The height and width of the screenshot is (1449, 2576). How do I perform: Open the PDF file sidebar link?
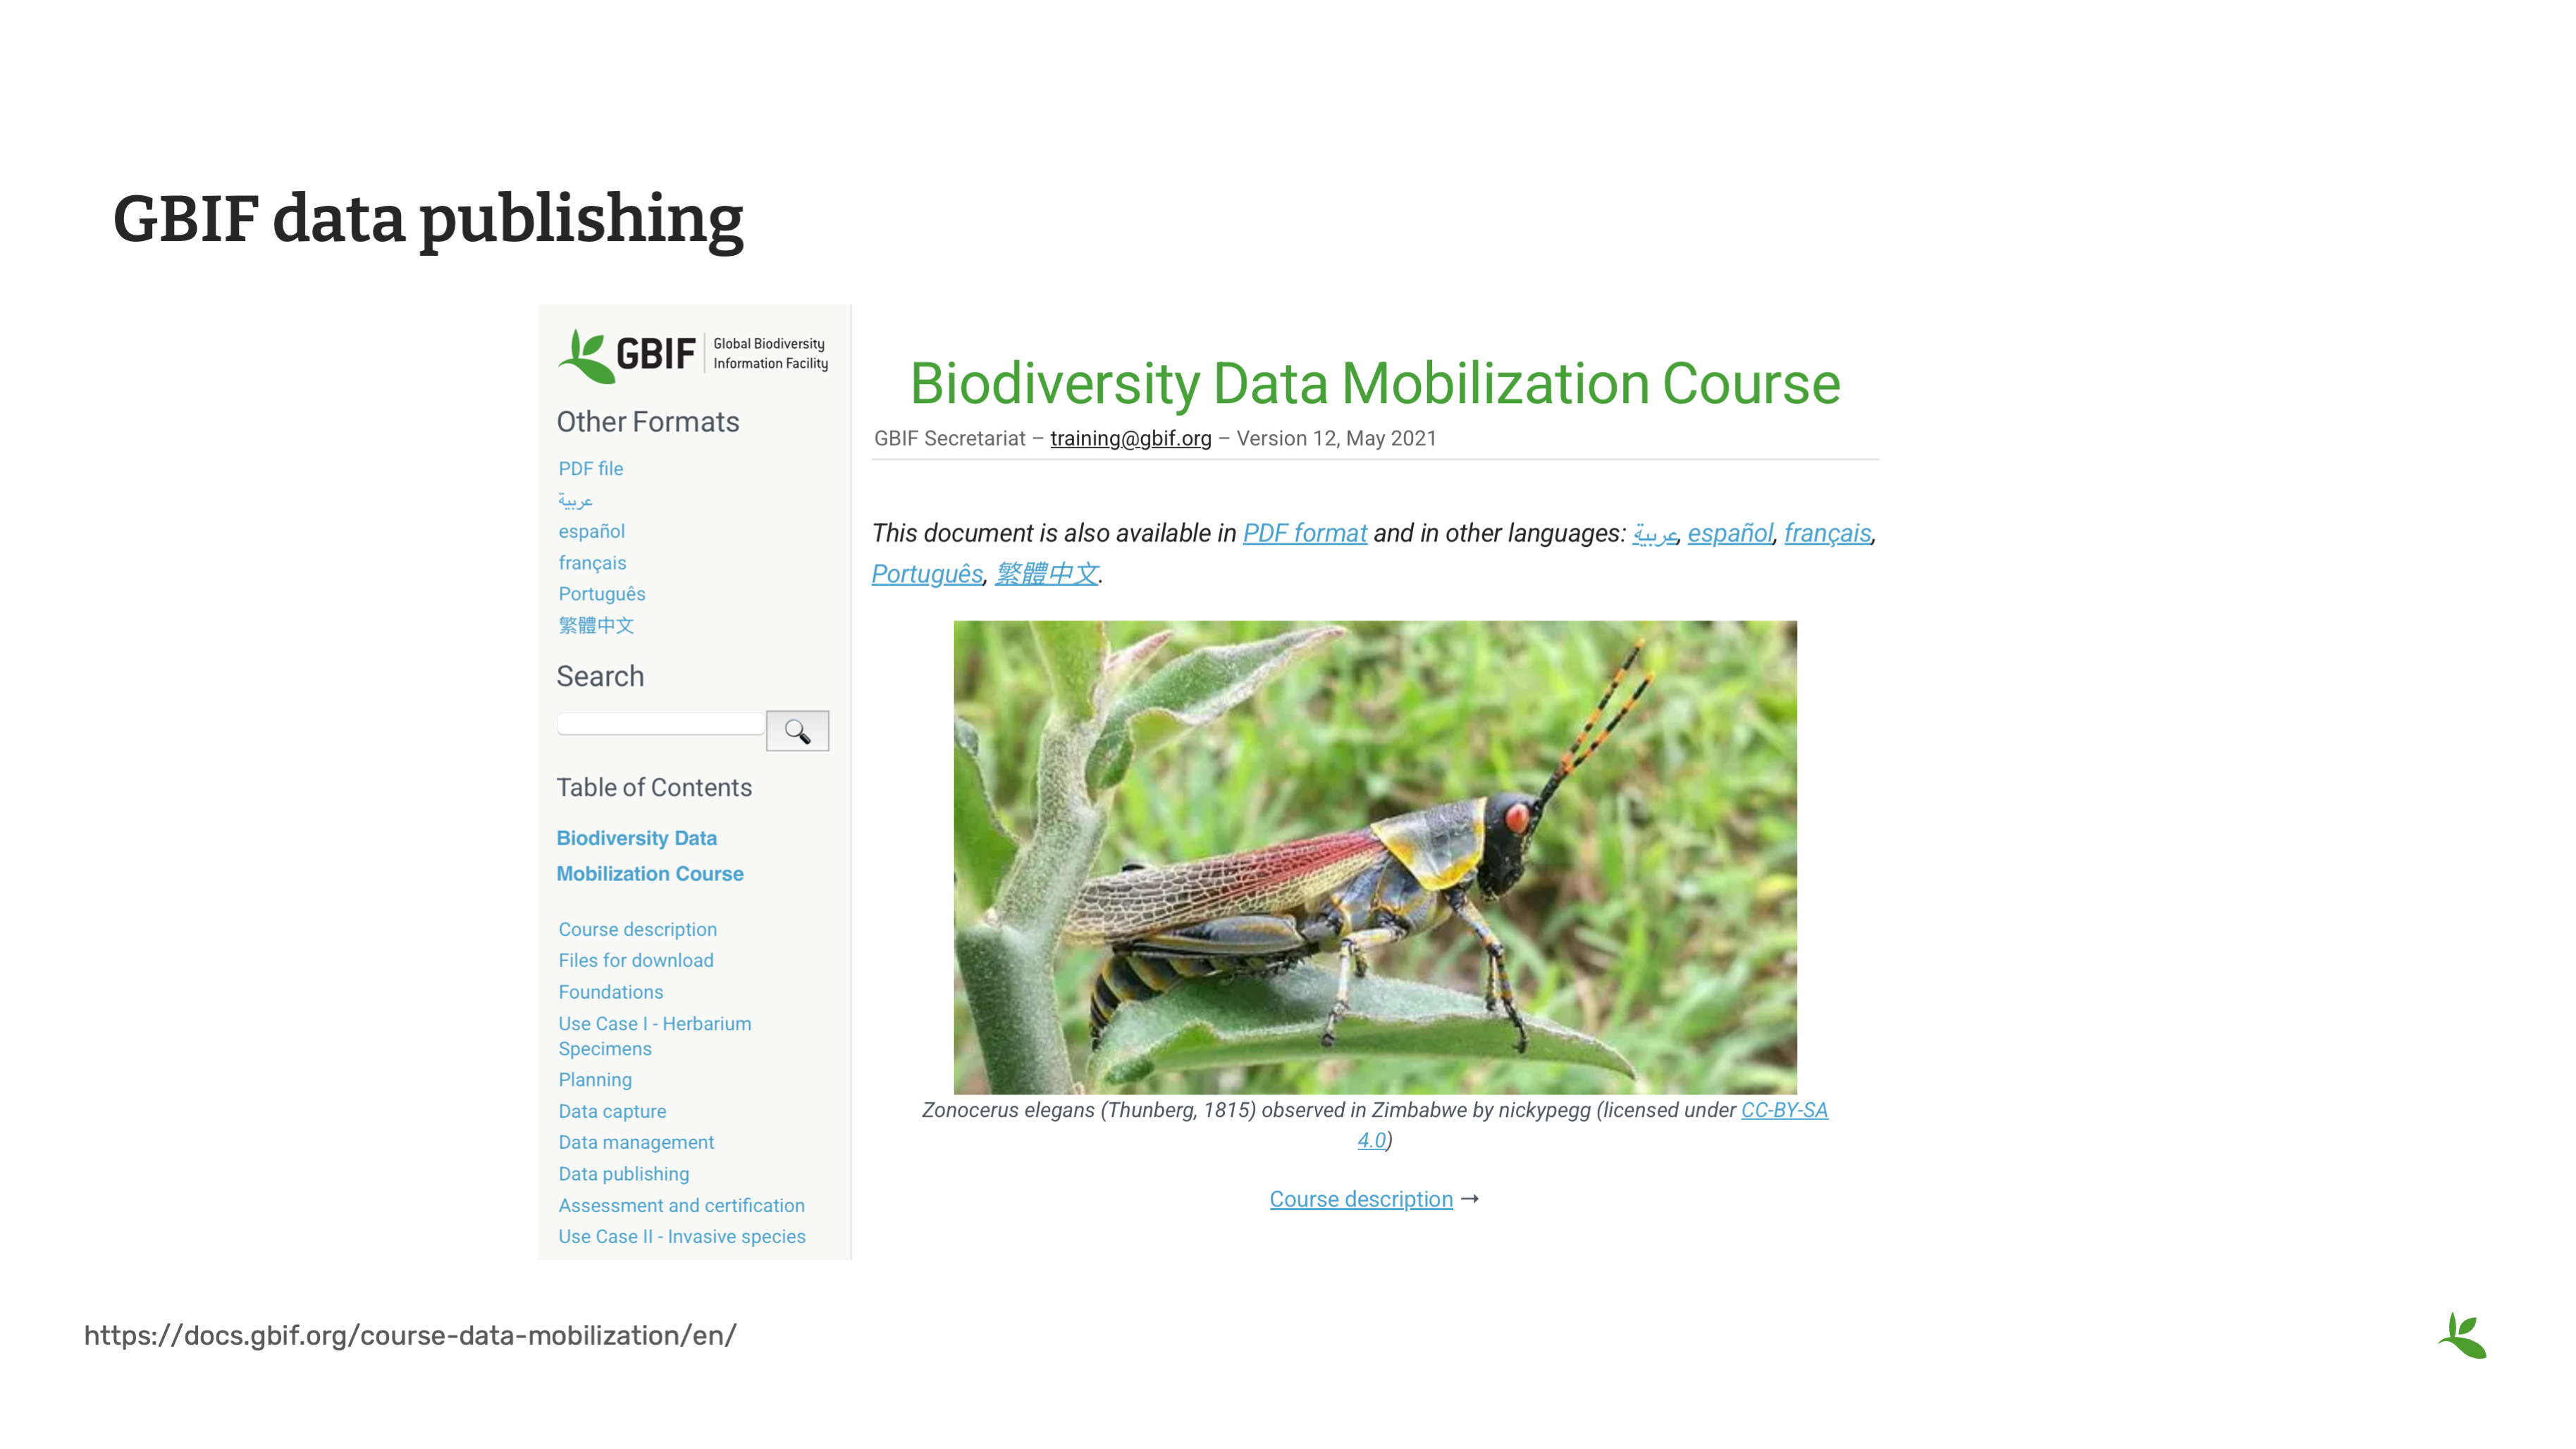pos(590,468)
